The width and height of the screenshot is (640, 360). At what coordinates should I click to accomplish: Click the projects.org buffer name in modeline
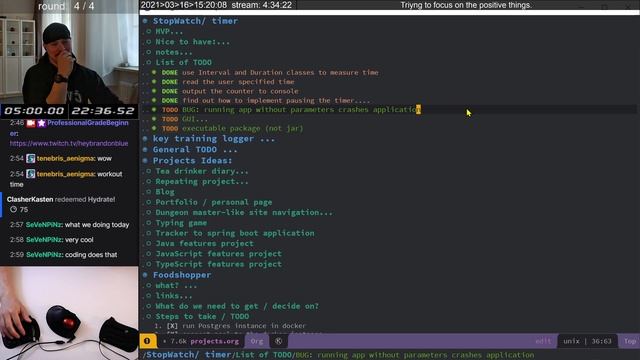click(214, 341)
